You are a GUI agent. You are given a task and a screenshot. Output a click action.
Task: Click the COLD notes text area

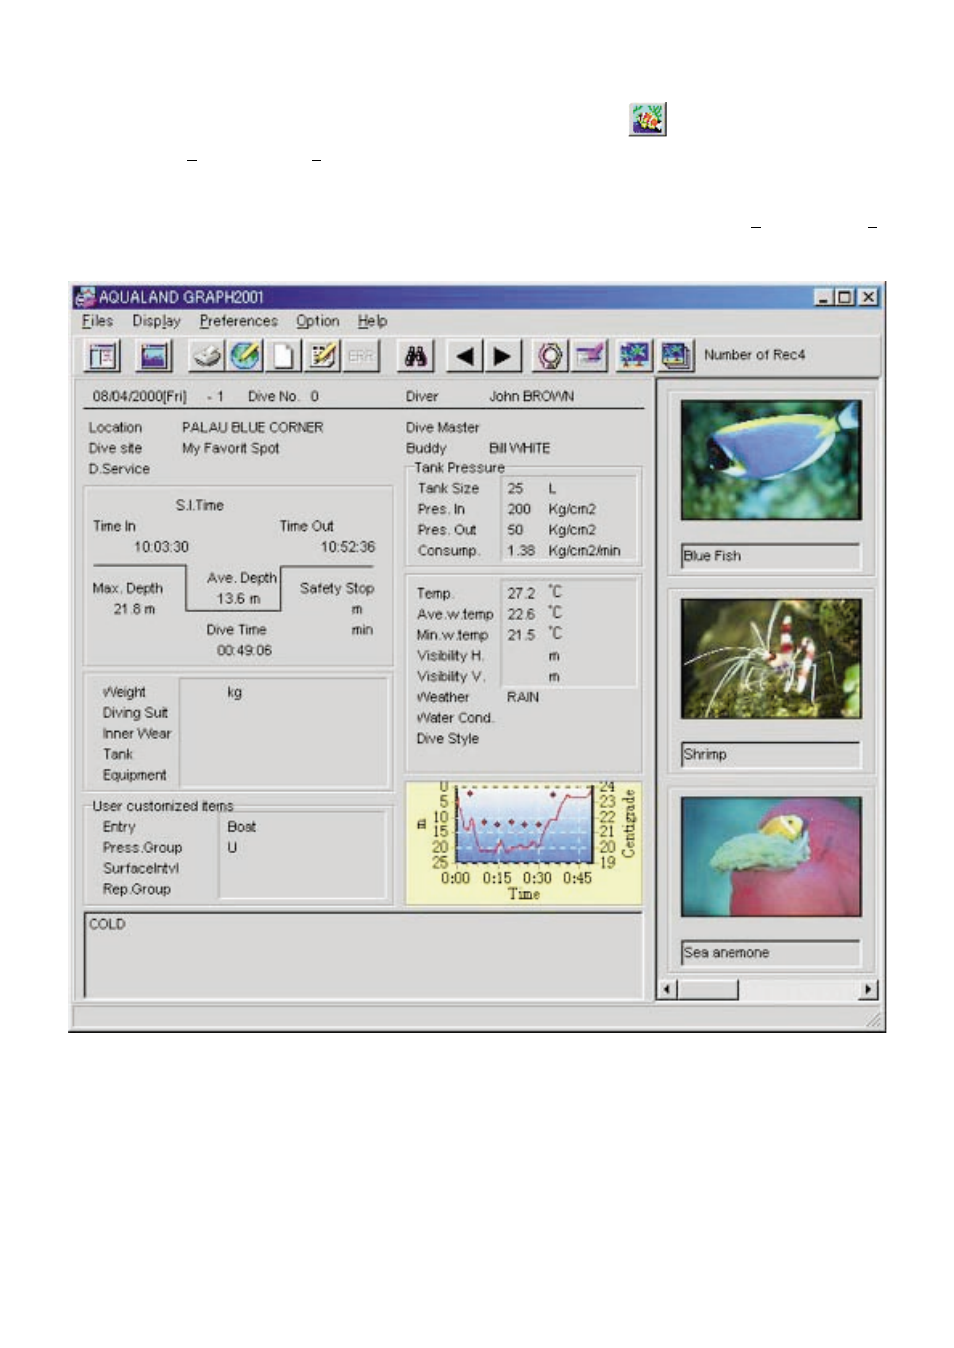362,955
